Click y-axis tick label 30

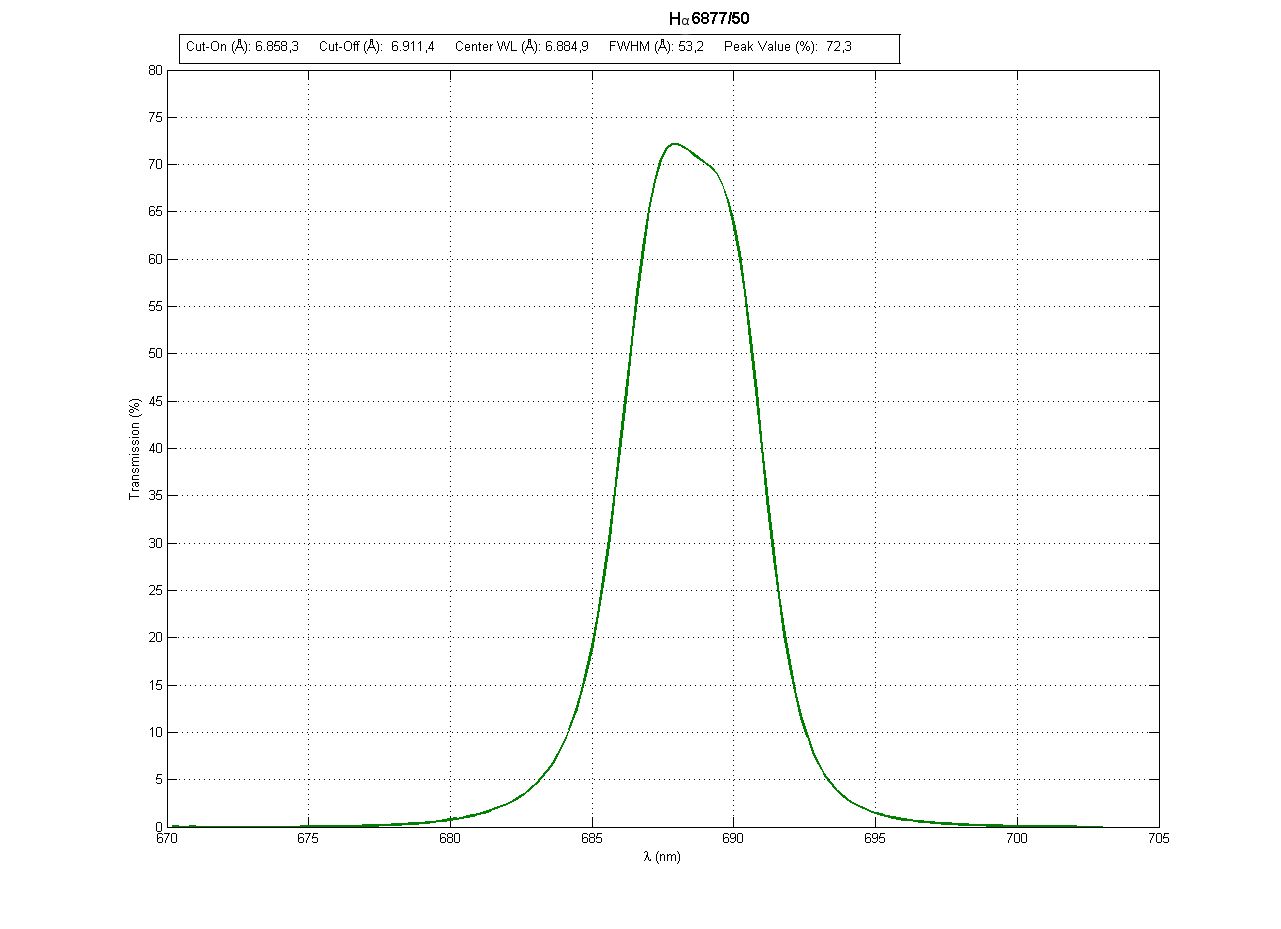coord(155,543)
